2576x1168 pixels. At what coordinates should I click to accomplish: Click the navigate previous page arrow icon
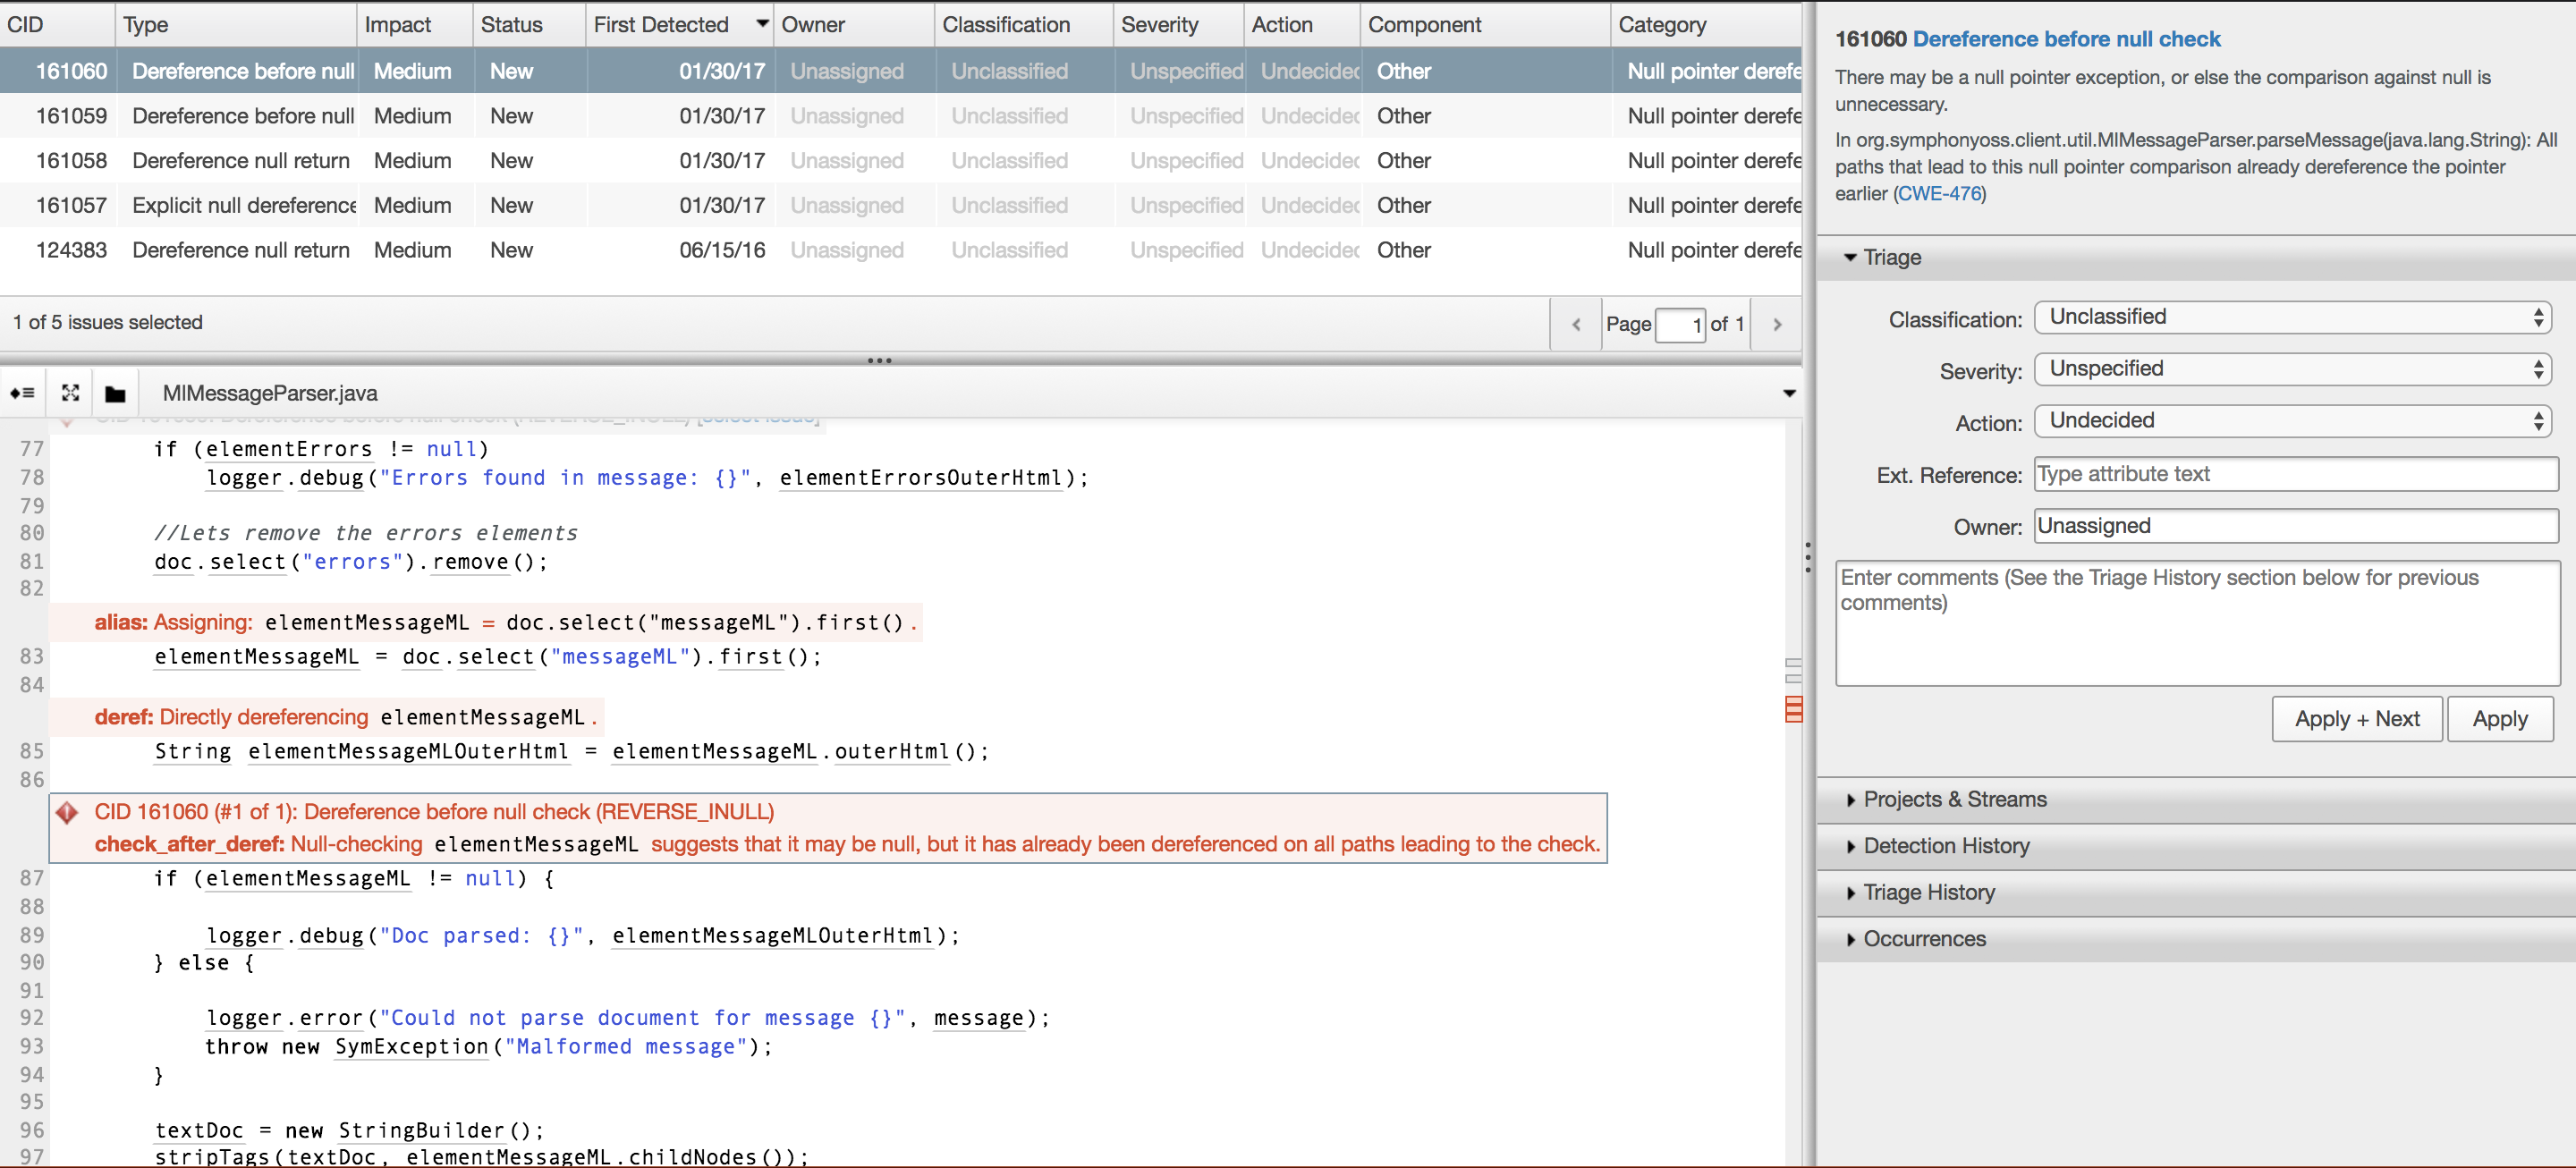[1574, 324]
